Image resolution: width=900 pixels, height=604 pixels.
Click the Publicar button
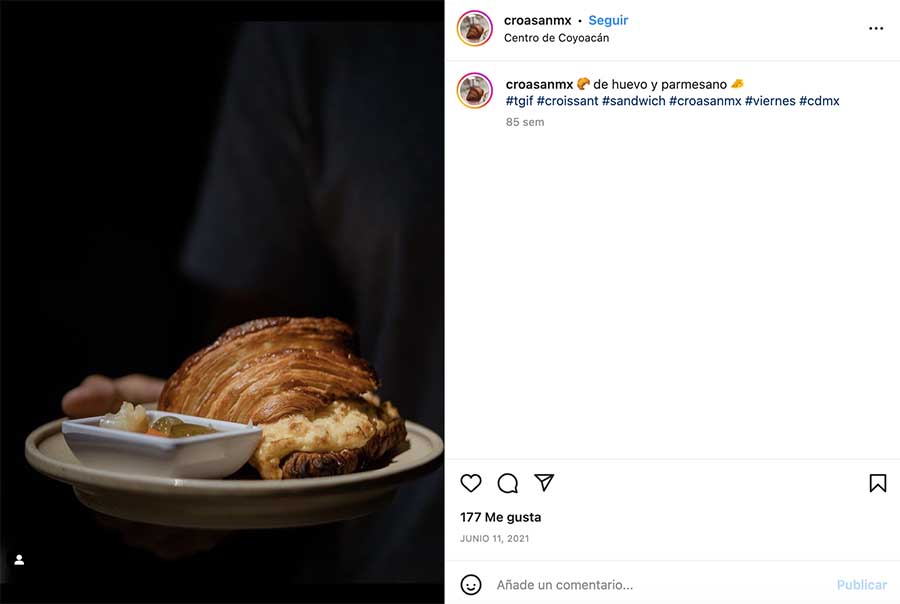(862, 584)
